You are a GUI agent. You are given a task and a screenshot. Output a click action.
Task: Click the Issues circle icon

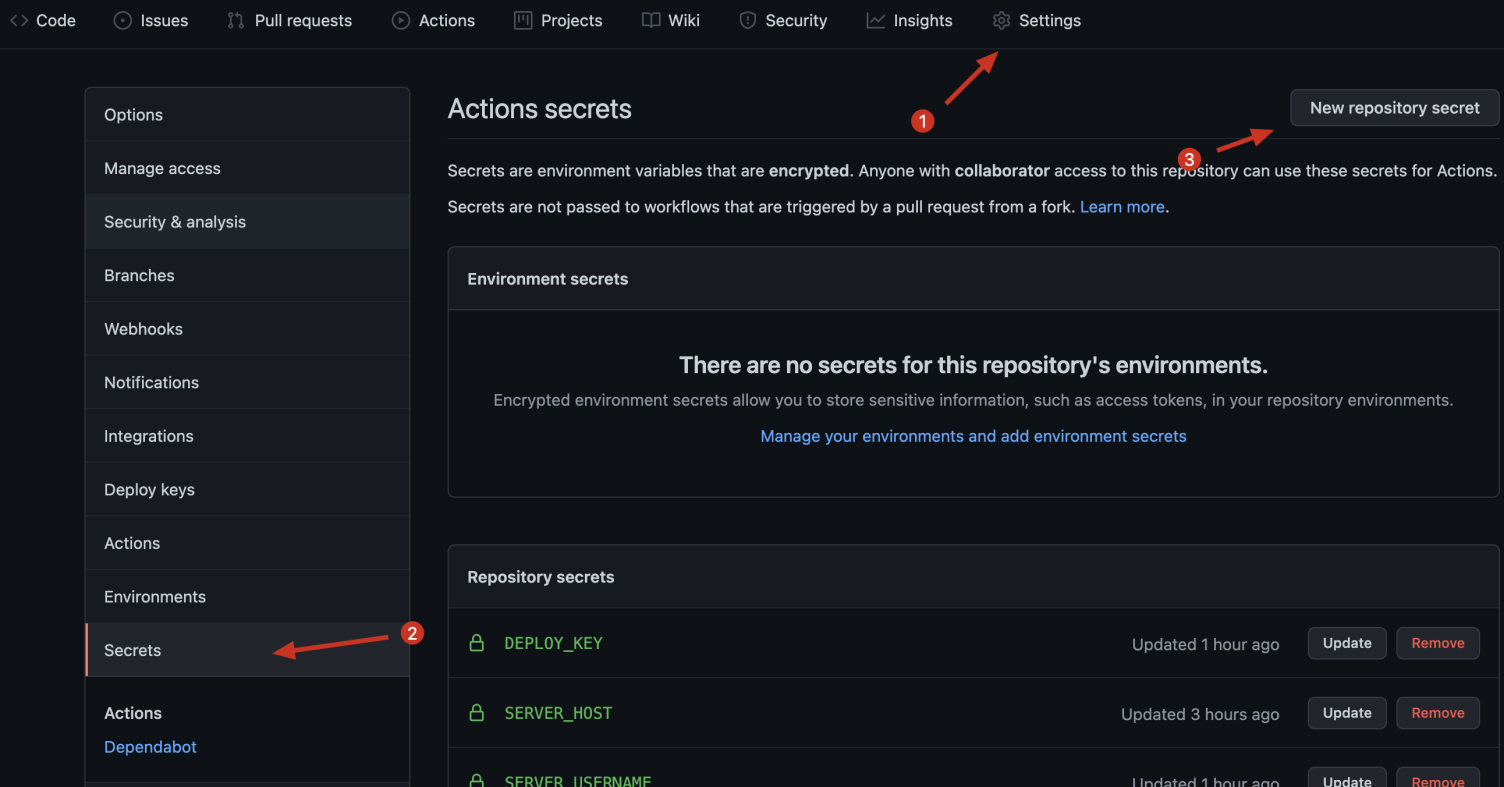122,20
